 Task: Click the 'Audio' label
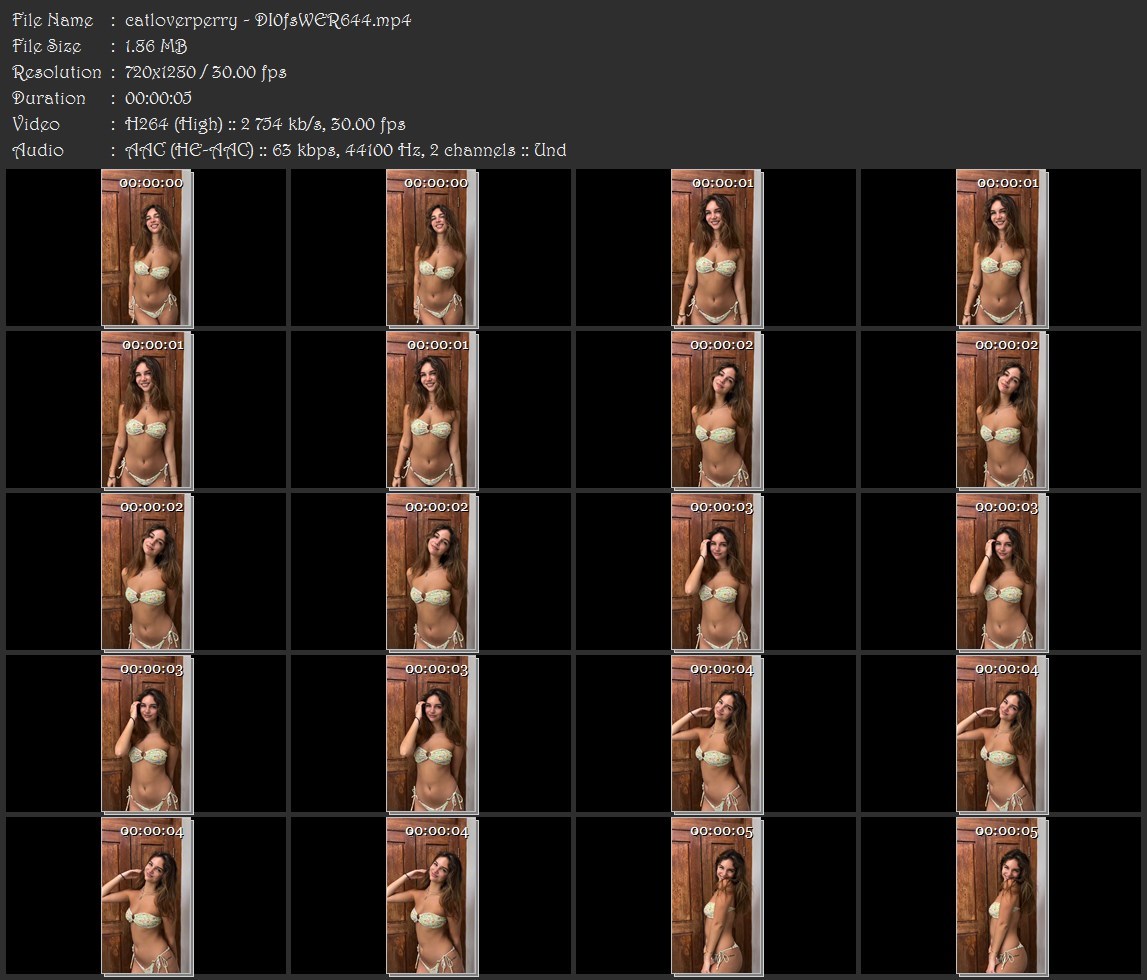(38, 150)
